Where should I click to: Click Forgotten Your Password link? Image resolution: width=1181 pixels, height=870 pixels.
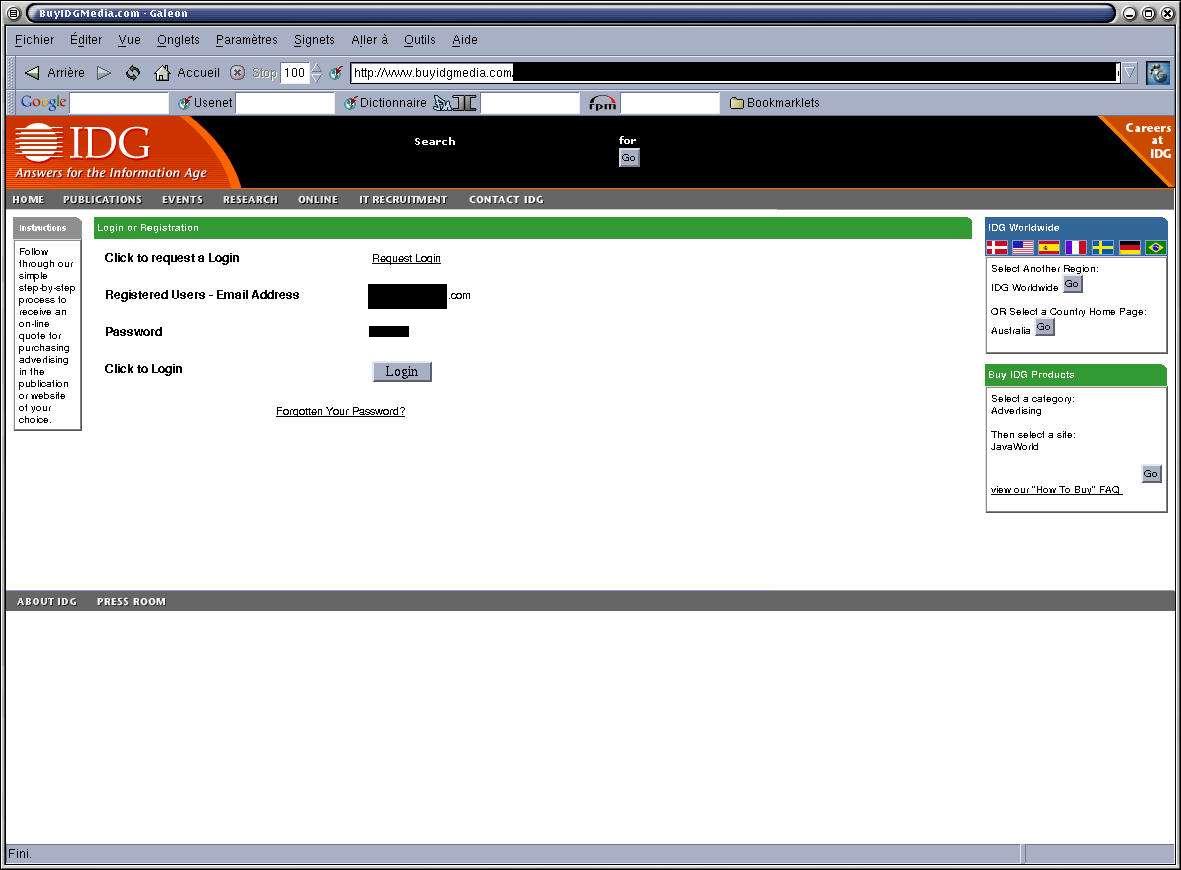click(340, 411)
